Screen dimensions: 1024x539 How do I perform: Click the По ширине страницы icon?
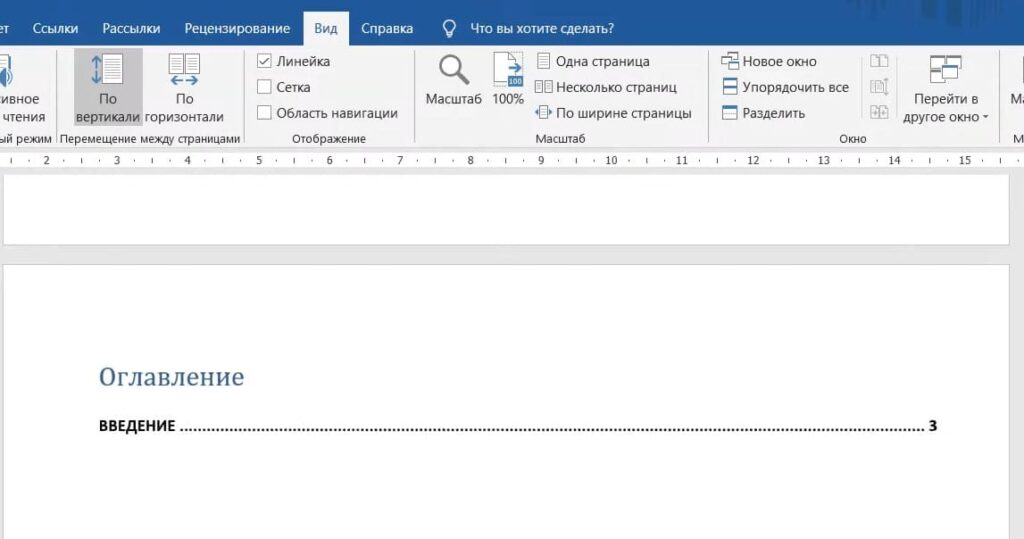pyautogui.click(x=543, y=112)
